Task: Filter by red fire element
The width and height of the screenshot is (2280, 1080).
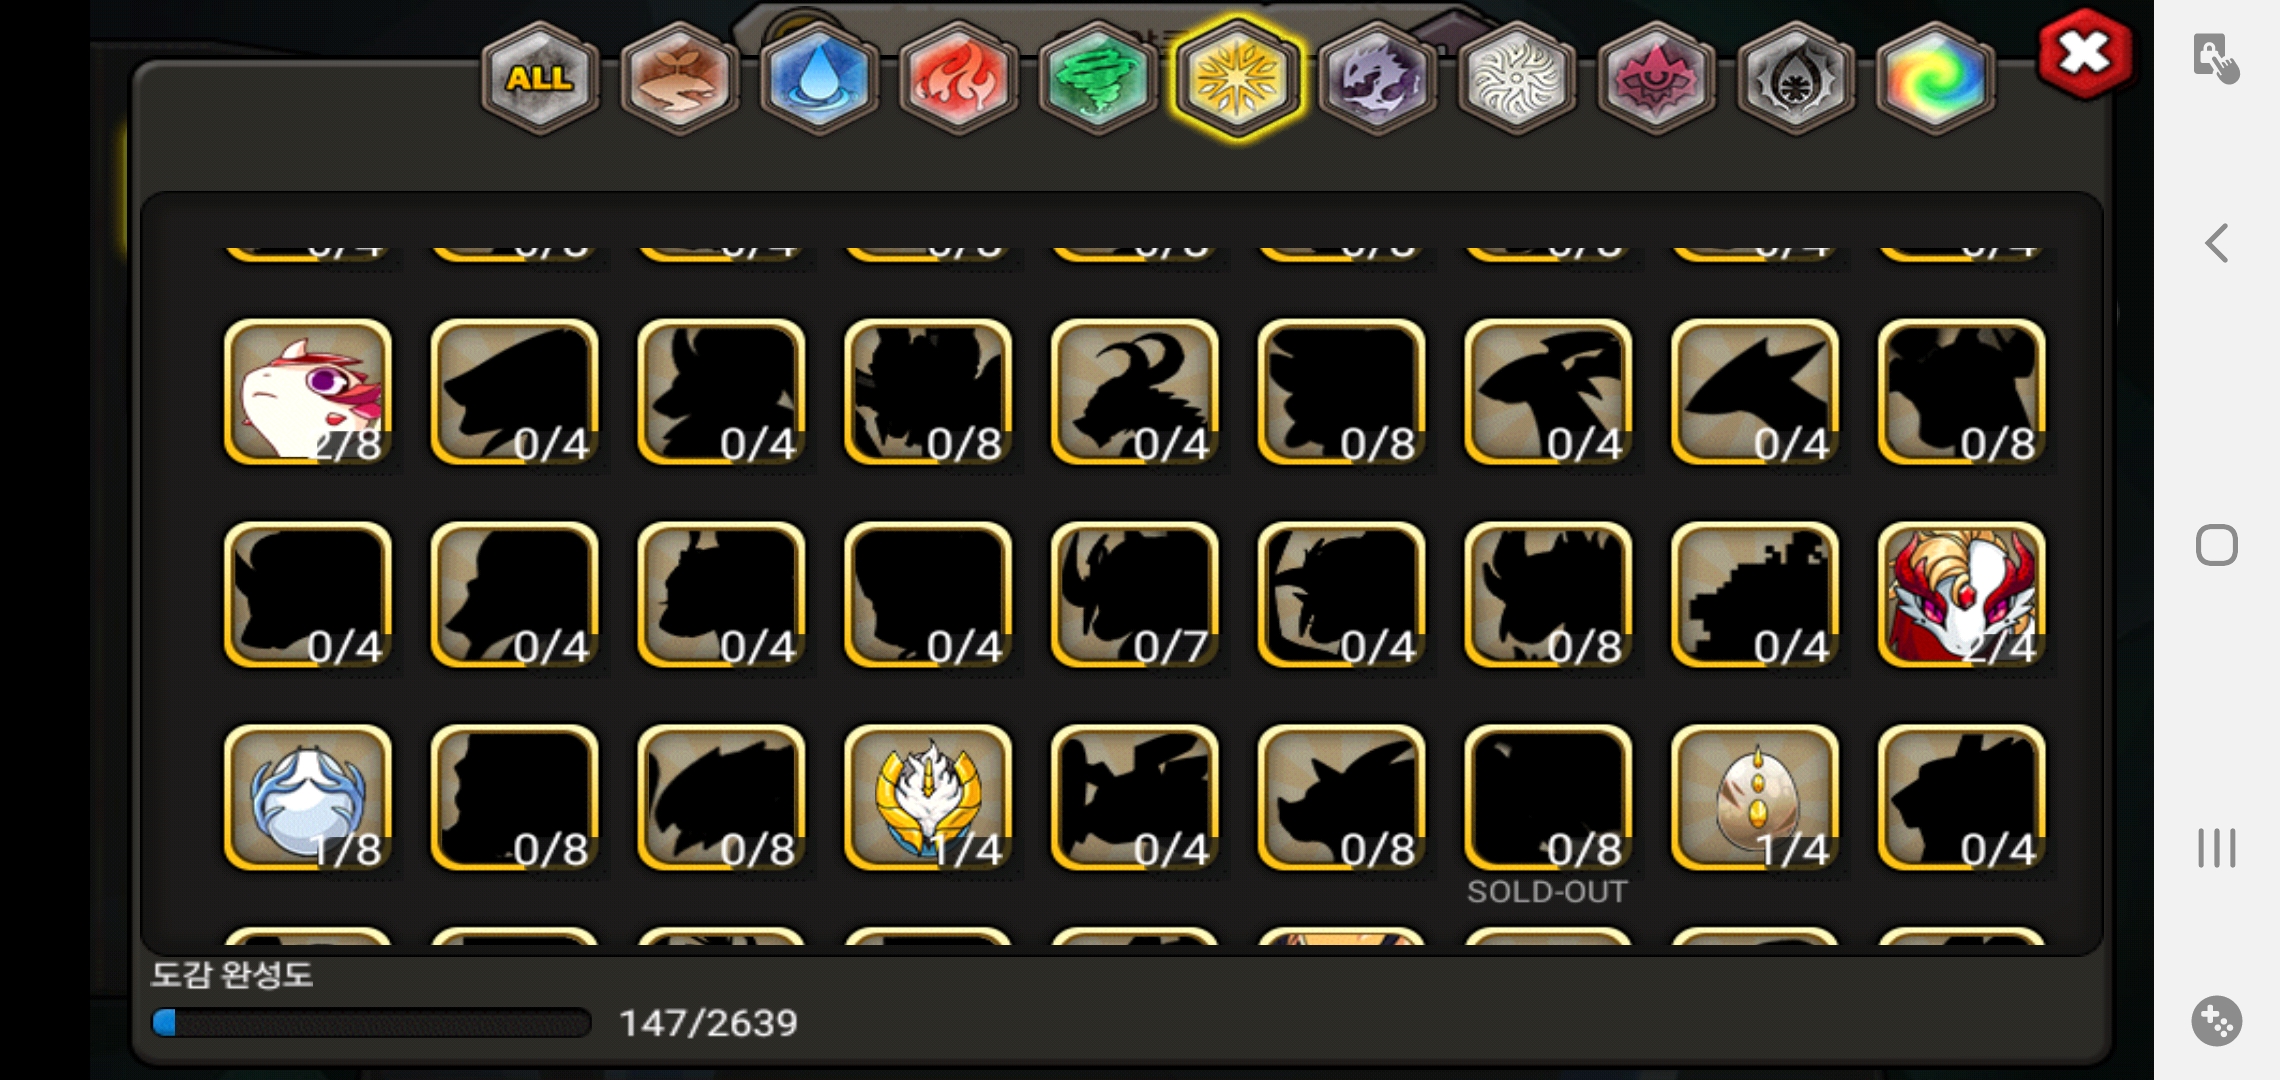Action: click(x=958, y=78)
